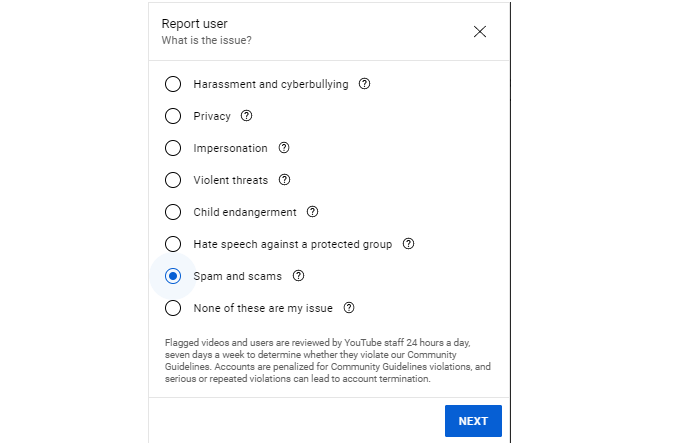Show help info for Violent threats
The image size is (700, 443).
point(285,180)
